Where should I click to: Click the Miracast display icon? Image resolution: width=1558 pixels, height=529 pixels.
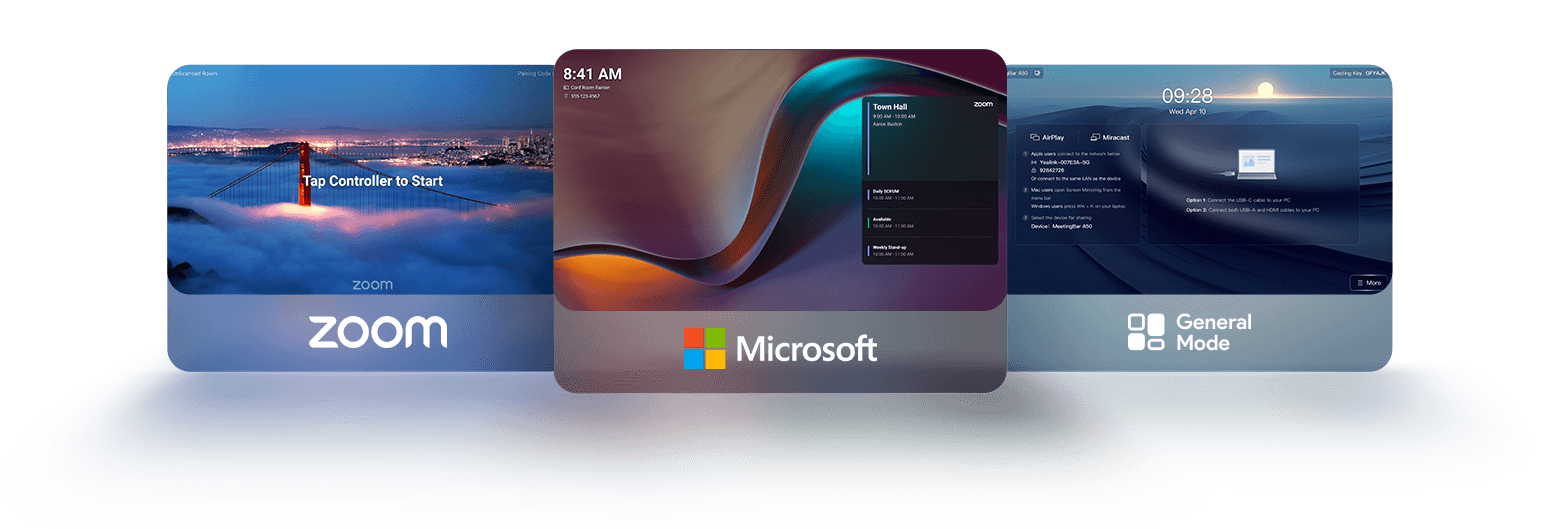[x=1096, y=137]
